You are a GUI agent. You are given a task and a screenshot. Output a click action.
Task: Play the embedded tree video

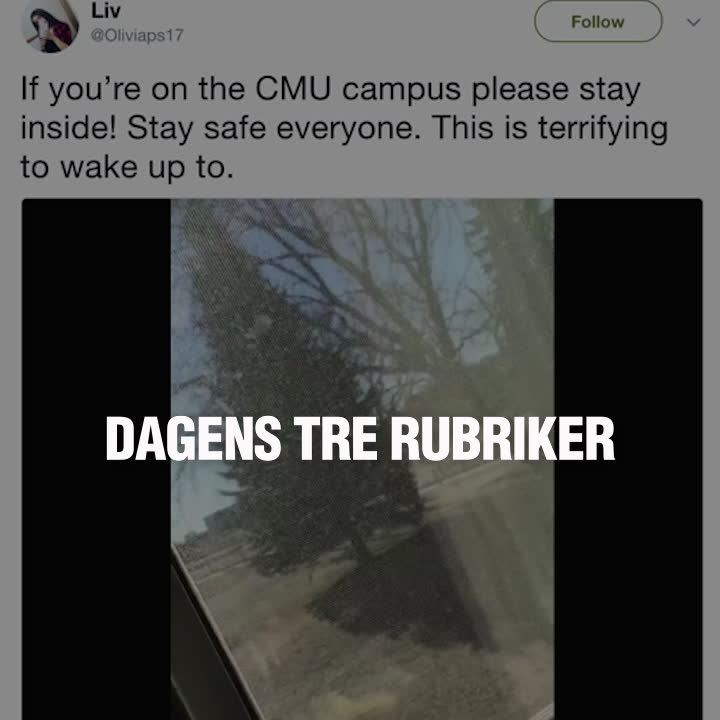(x=362, y=459)
